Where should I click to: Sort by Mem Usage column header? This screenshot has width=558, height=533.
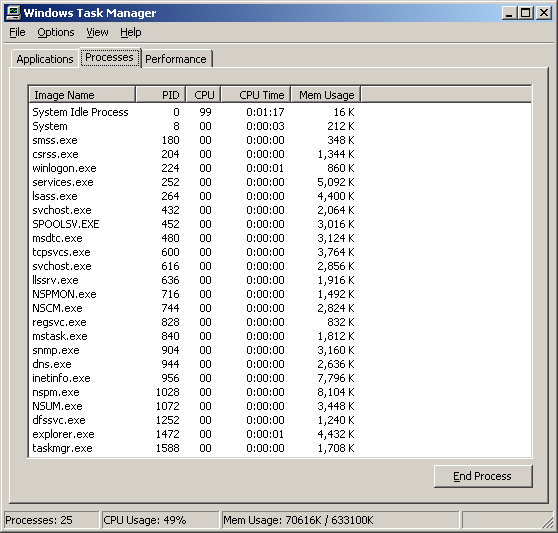(x=326, y=95)
